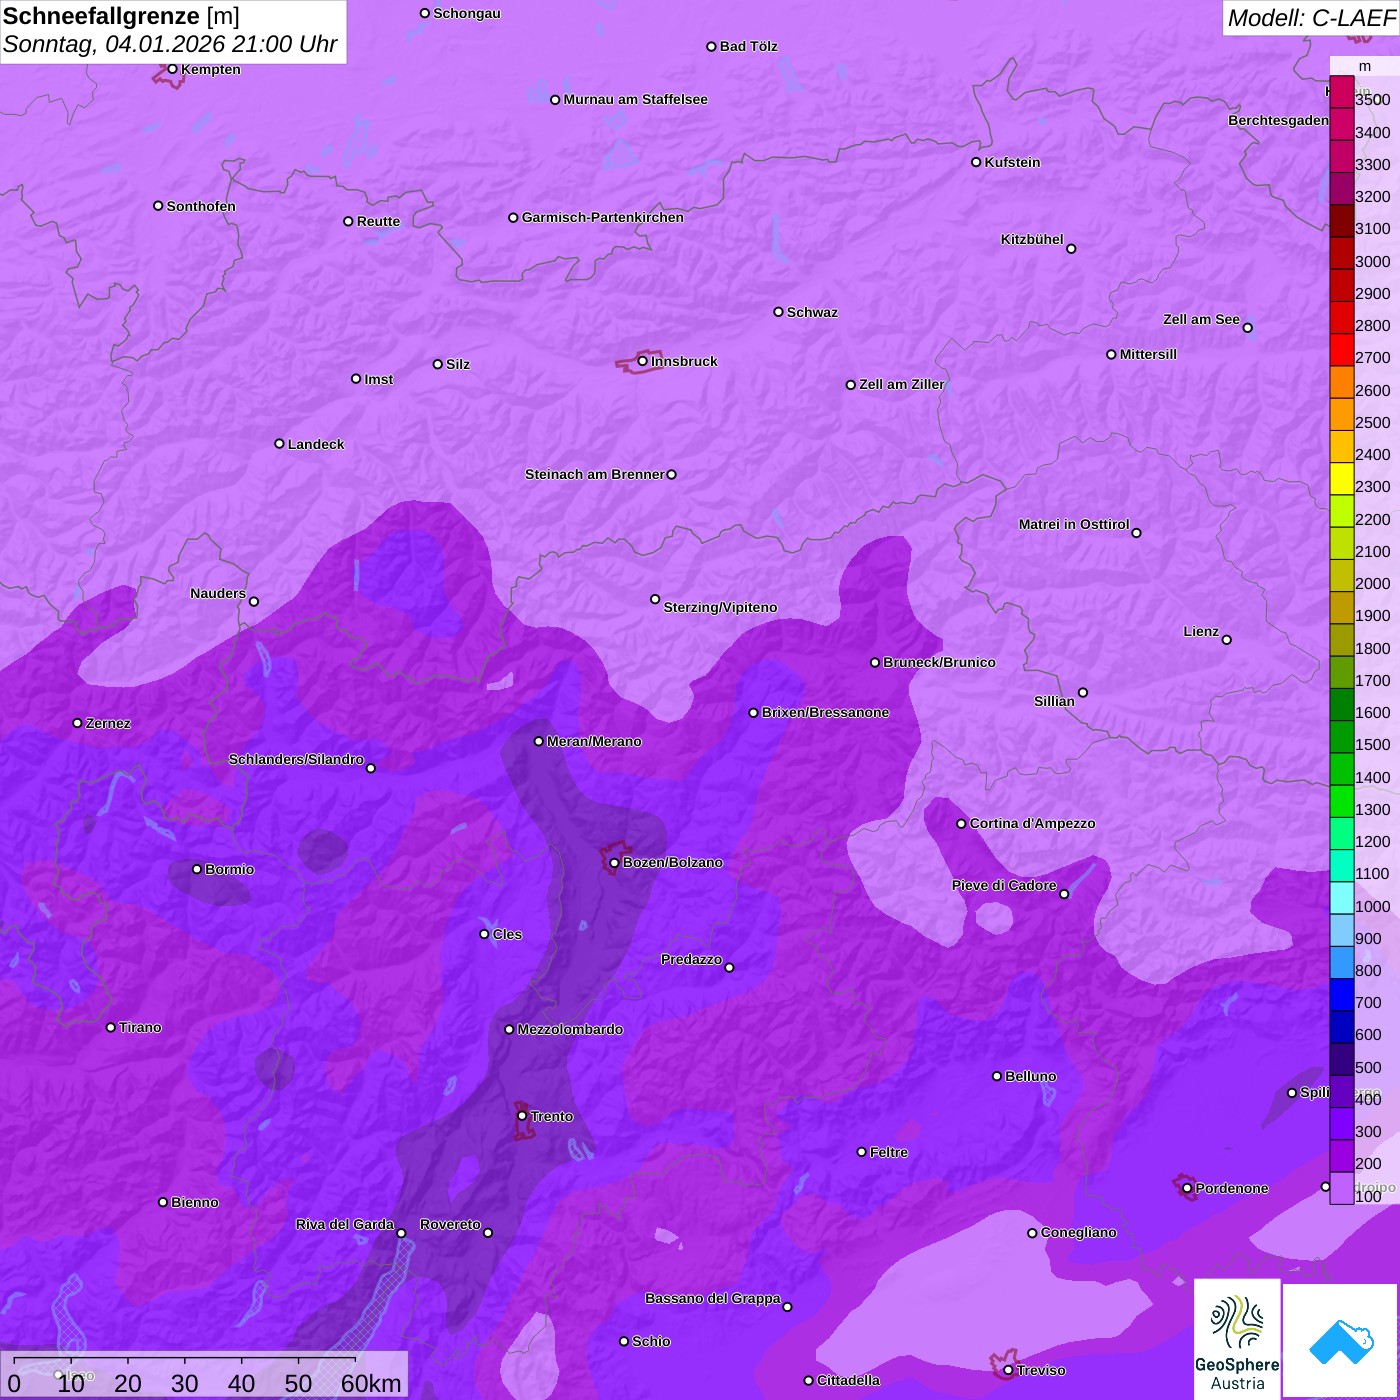Select the Landeck marker dot
The image size is (1400, 1400).
click(x=279, y=444)
